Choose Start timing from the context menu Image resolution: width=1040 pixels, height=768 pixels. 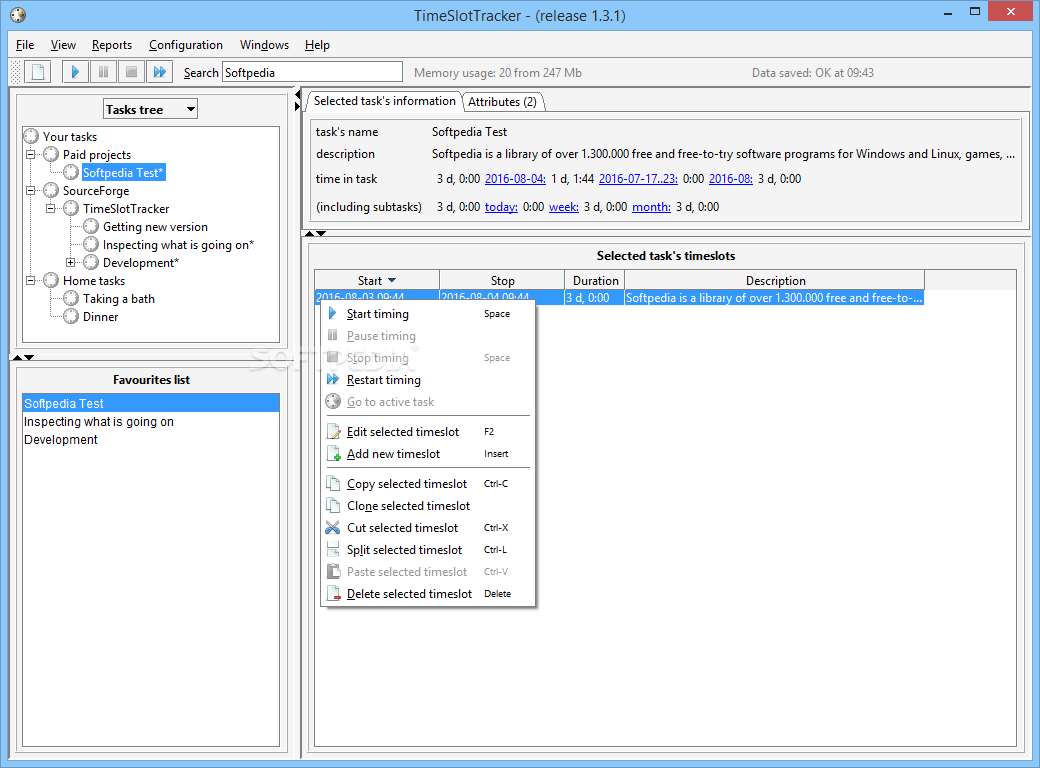tap(428, 314)
